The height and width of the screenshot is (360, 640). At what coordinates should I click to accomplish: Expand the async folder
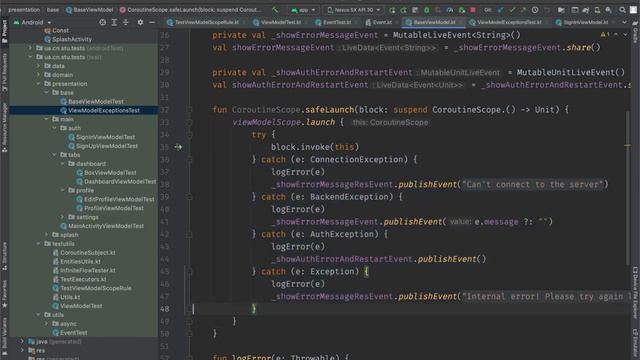click(x=47, y=324)
